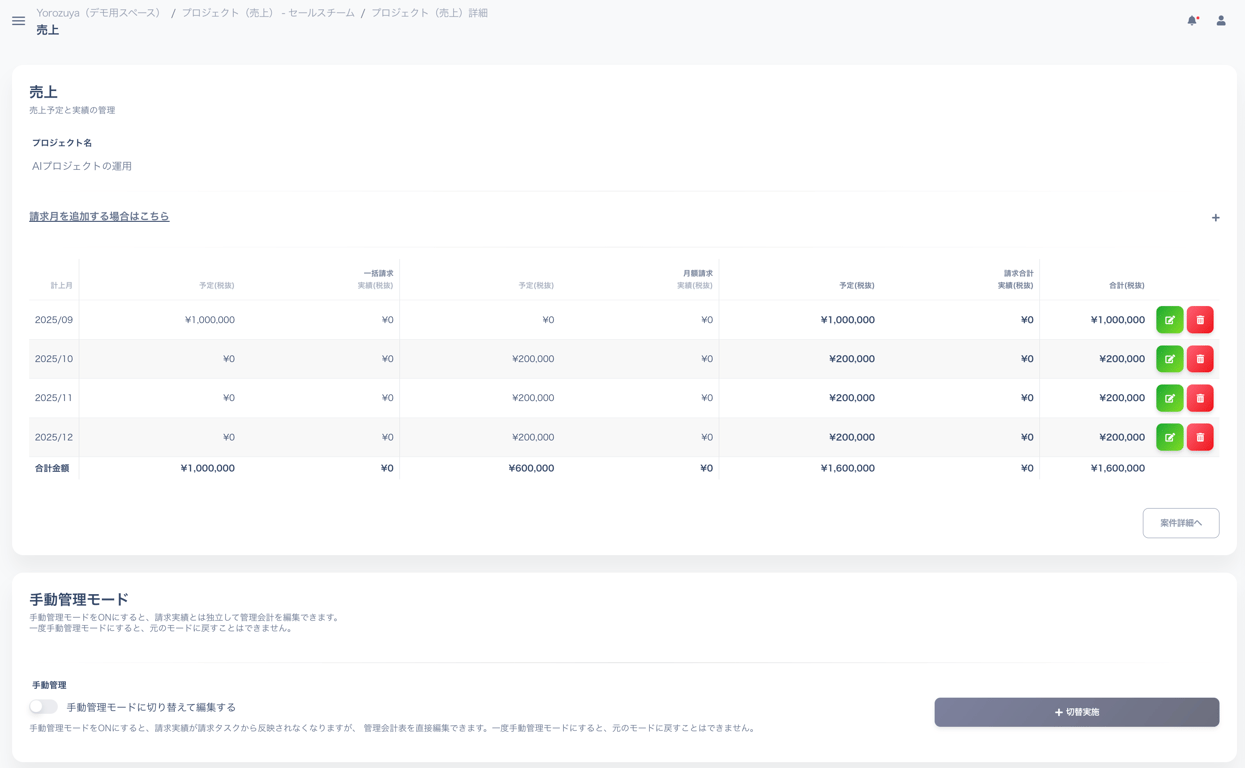Edit the 2025/12 revenue row
This screenshot has height=768, width=1245.
coord(1169,437)
